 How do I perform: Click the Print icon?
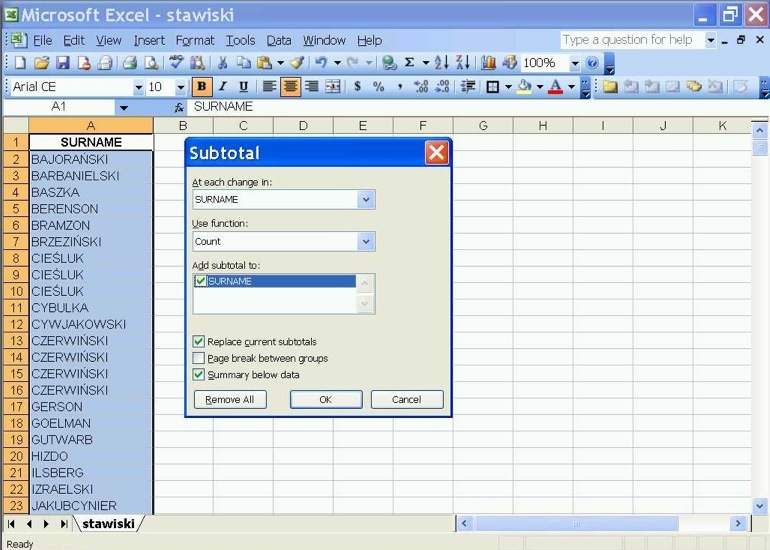[x=130, y=63]
